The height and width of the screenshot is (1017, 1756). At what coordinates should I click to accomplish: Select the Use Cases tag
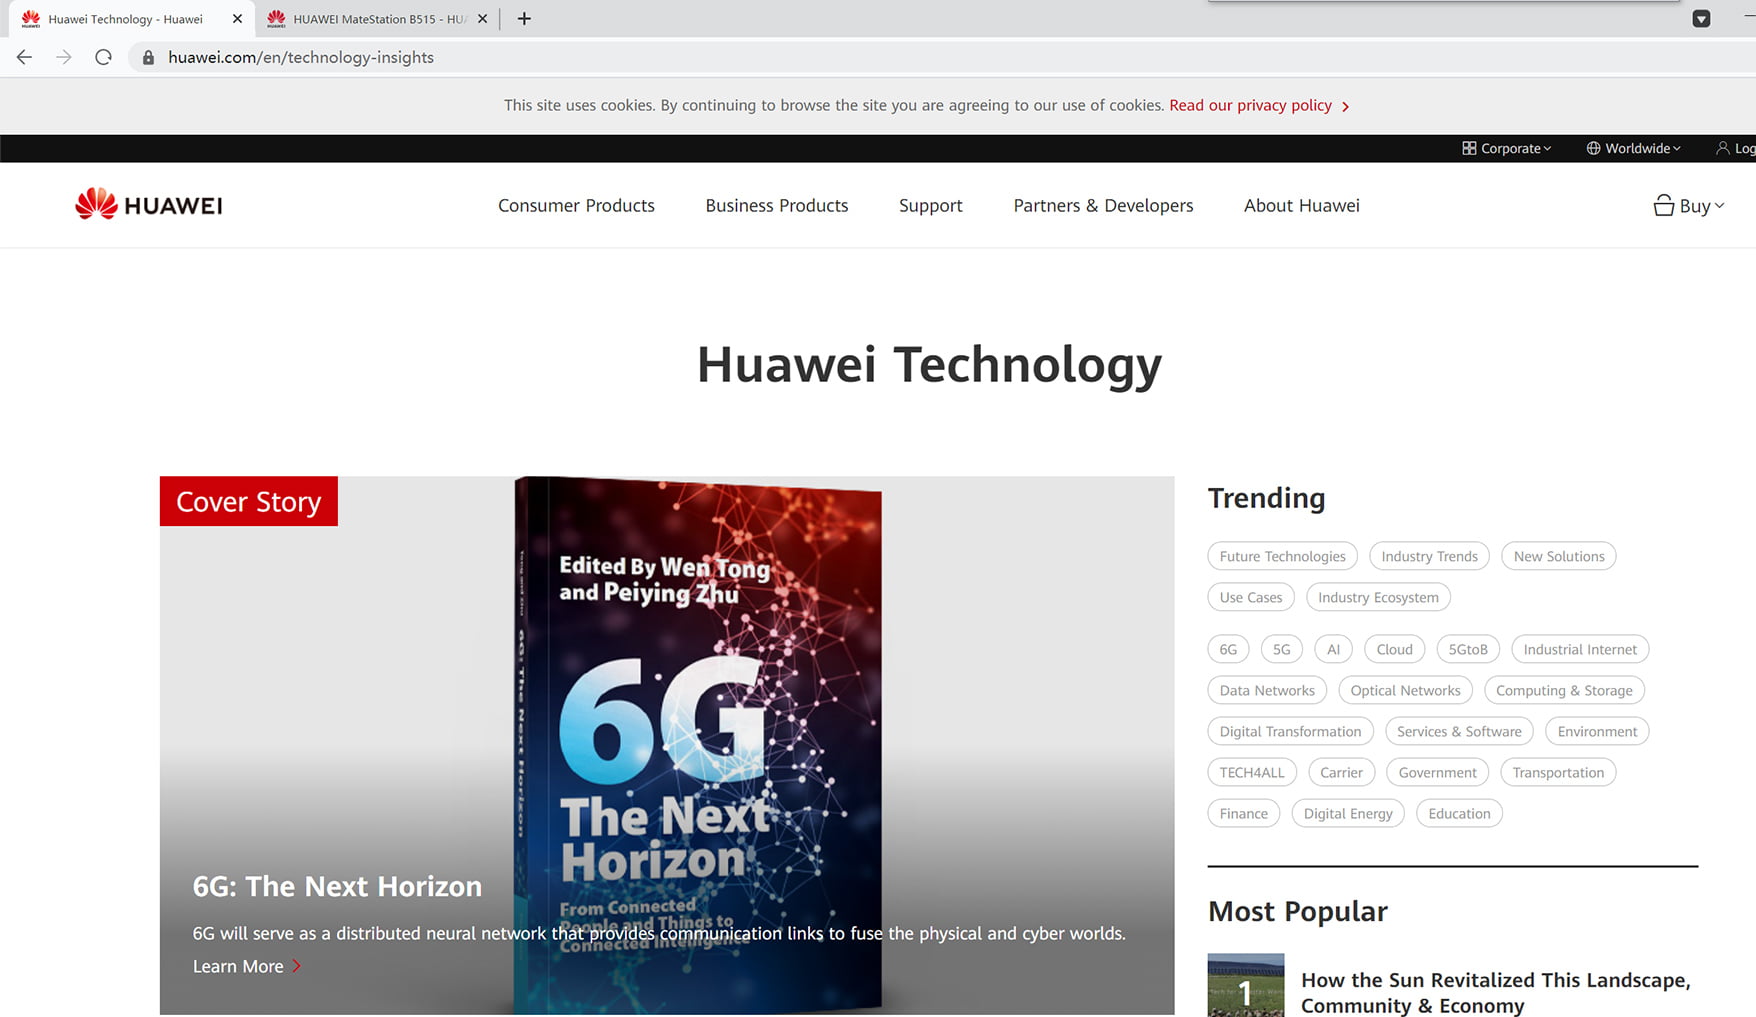click(x=1250, y=597)
